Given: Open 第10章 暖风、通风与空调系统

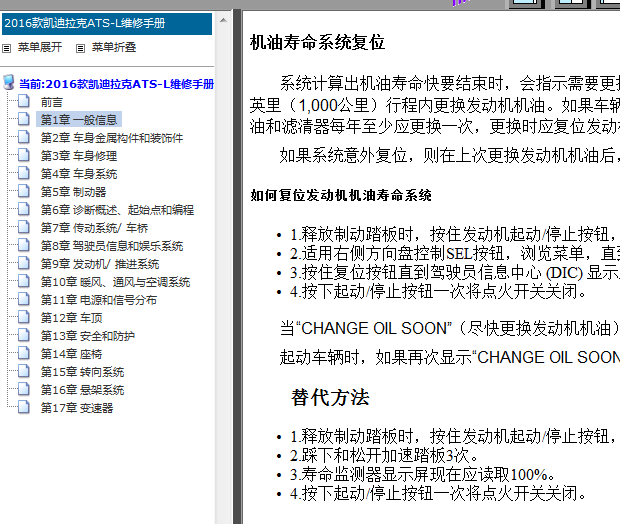Looking at the screenshot, I should point(115,282).
